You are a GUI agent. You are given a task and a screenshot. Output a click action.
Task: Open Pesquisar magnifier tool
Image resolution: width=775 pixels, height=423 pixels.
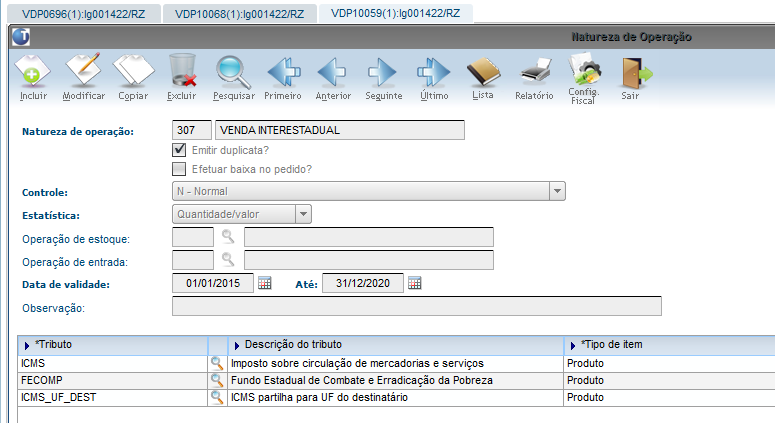tap(233, 73)
